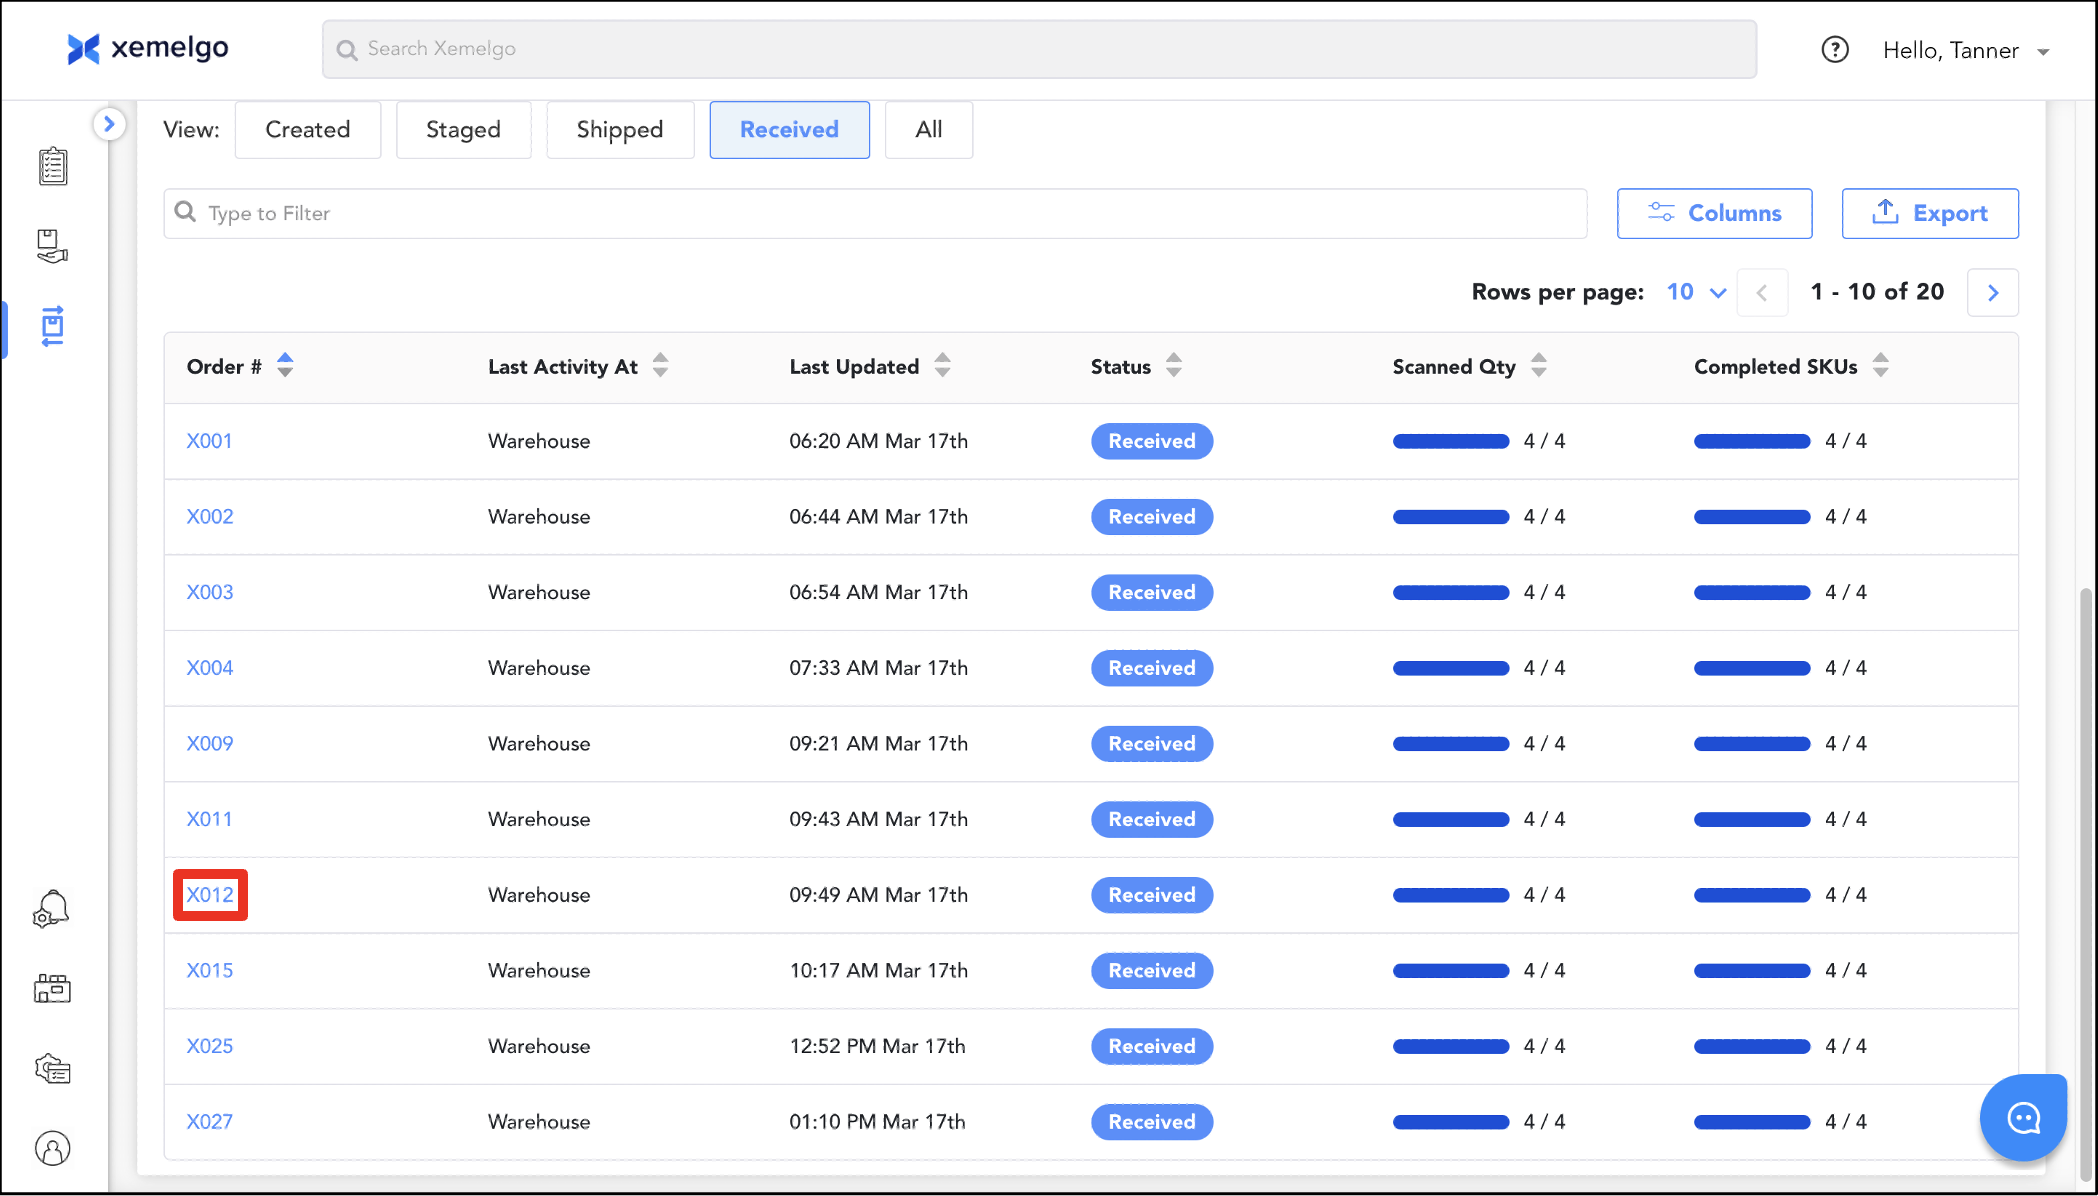
Task: Open the clipboard orders icon in the sidebar
Action: pos(53,166)
